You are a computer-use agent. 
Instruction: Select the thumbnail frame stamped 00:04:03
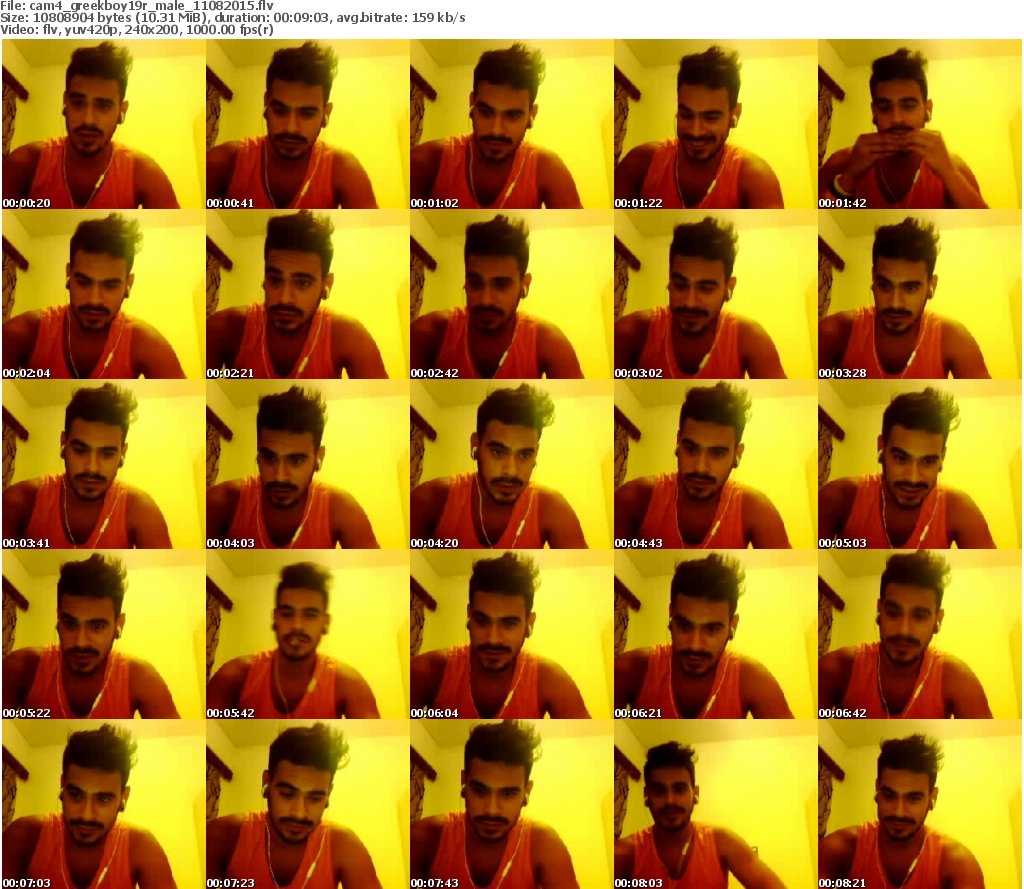tap(308, 464)
